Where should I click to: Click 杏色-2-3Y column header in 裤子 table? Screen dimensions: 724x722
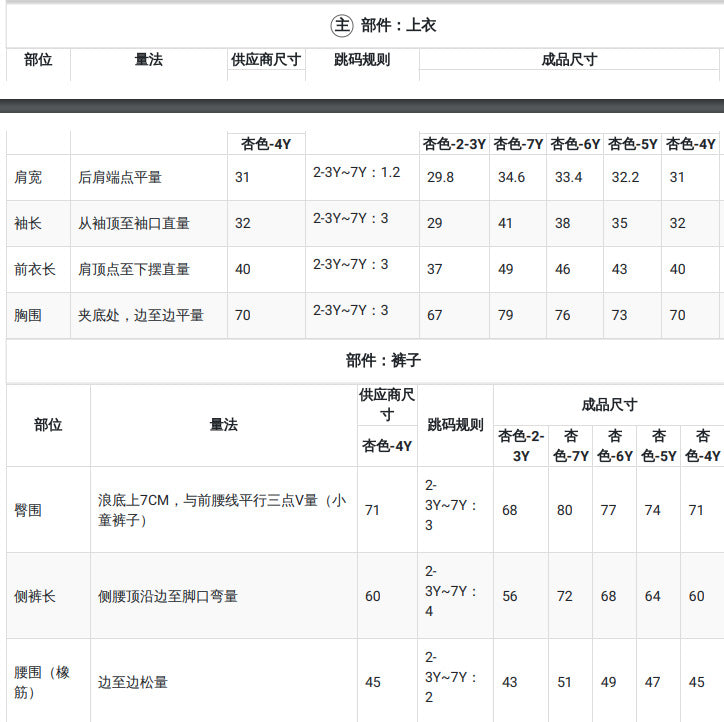(x=521, y=446)
